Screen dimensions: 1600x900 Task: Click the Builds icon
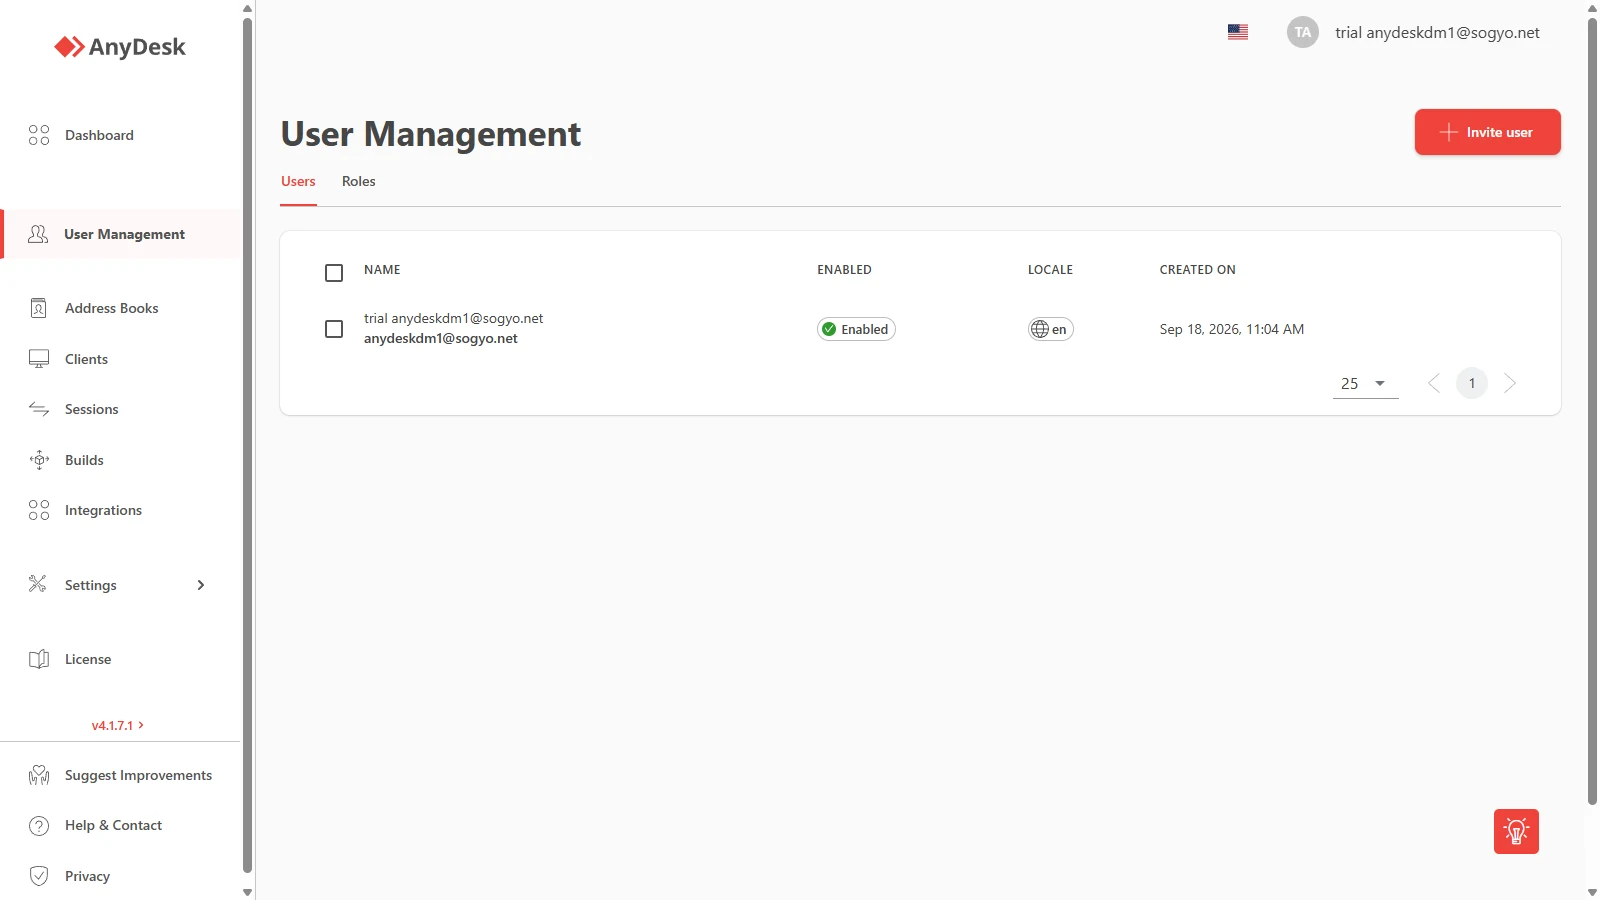click(x=39, y=460)
